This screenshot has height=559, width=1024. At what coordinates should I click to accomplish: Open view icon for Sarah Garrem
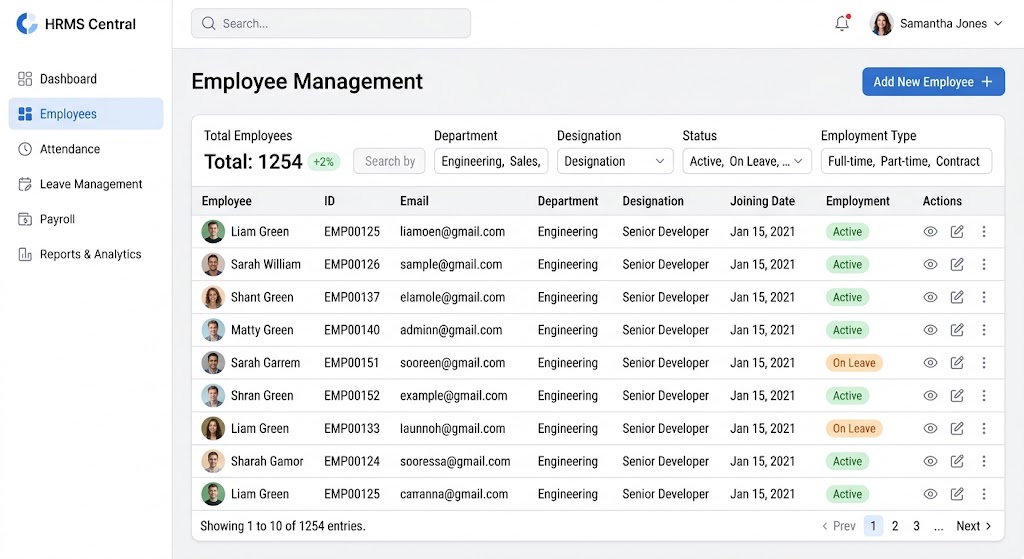coord(930,362)
